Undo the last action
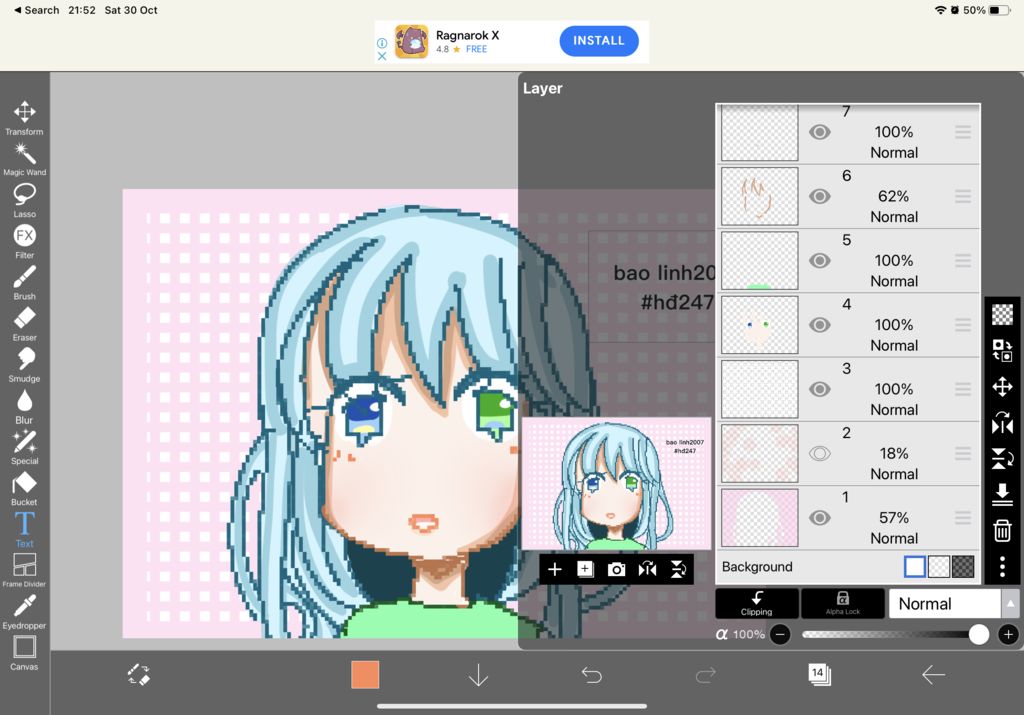This screenshot has width=1024, height=715. [x=592, y=675]
